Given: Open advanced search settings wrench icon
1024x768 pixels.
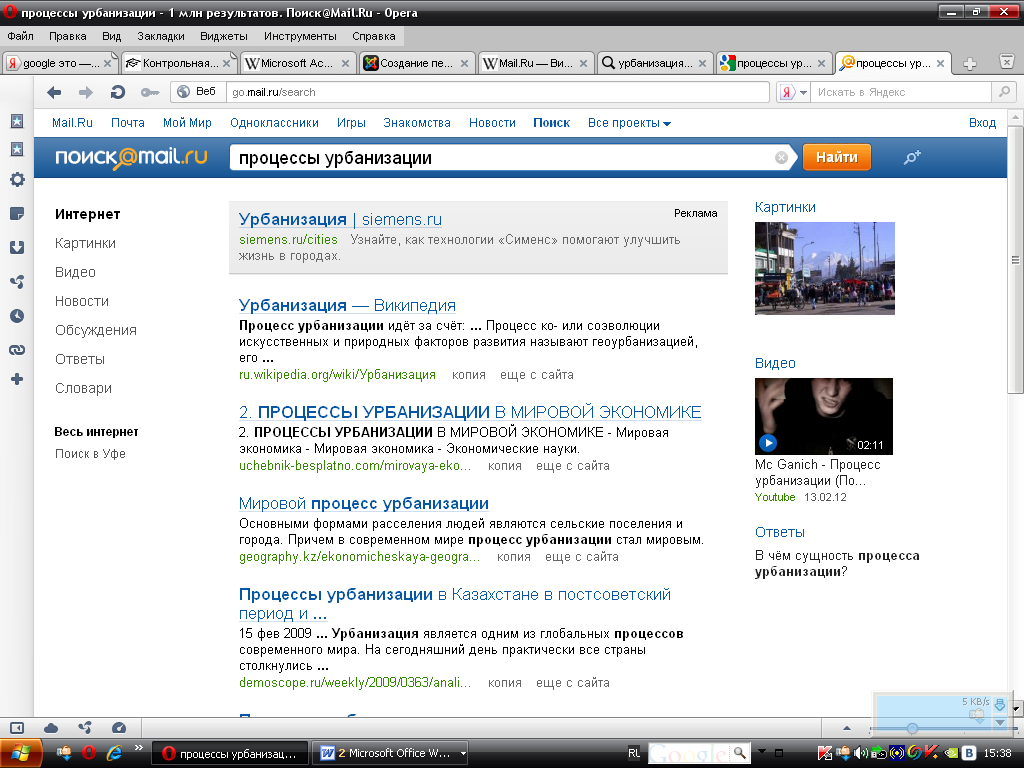Looking at the screenshot, I should 912,157.
